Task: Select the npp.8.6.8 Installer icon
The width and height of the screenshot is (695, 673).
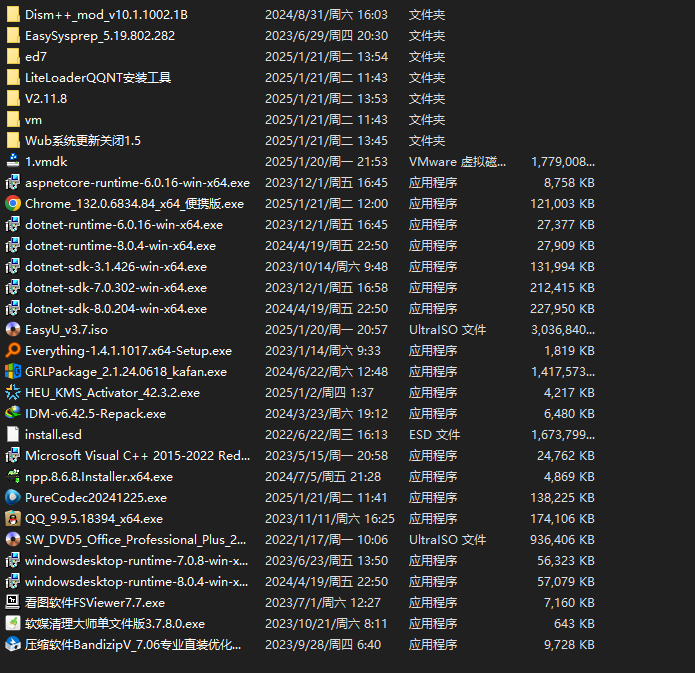Action: pos(13,476)
